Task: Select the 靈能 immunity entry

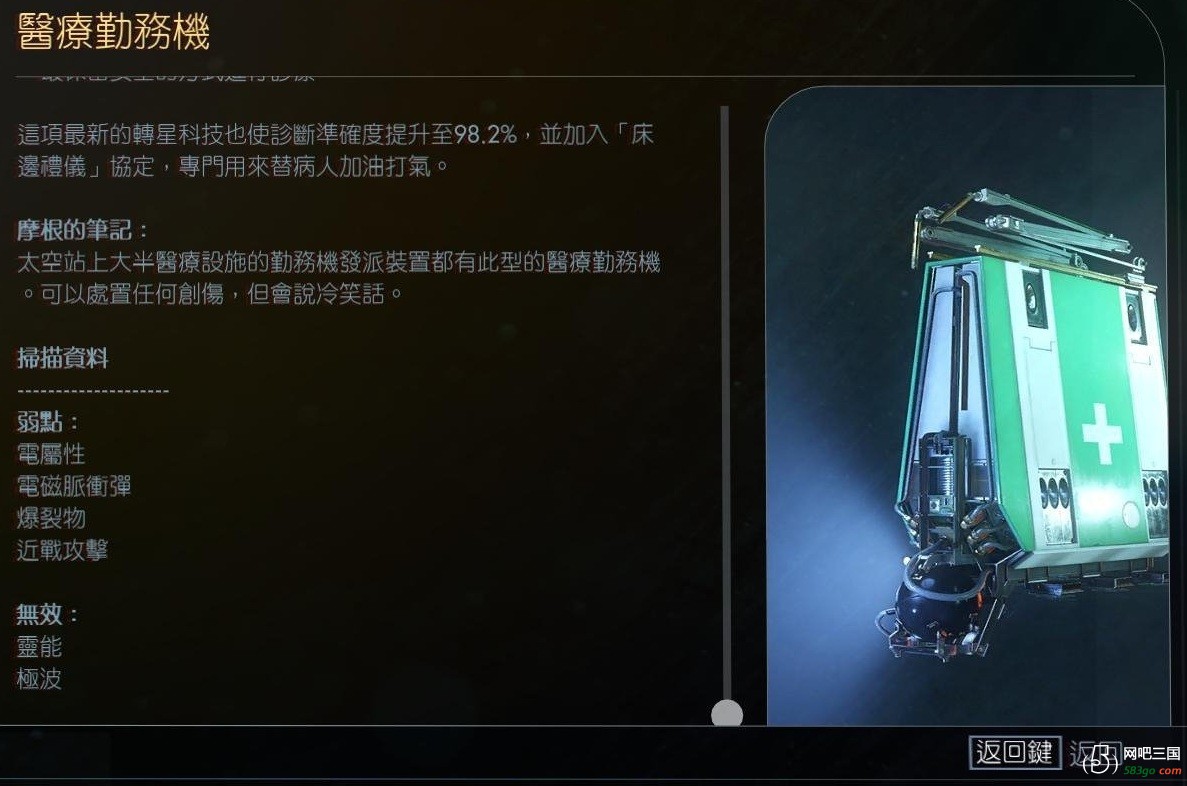Action: pos(39,647)
